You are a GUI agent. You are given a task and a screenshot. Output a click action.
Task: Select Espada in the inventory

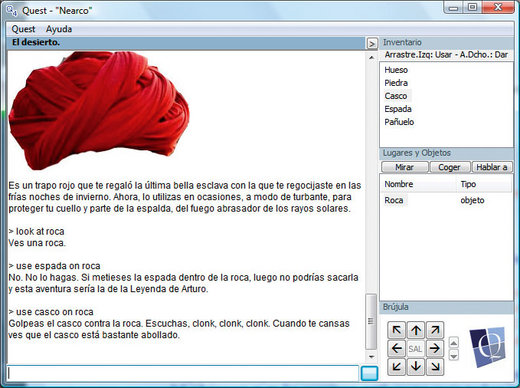(x=398, y=109)
